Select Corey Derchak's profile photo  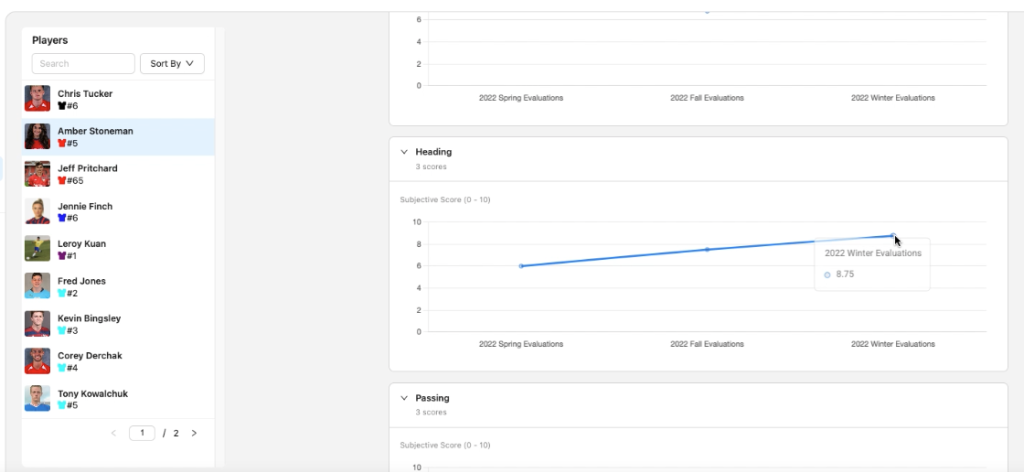[37, 361]
